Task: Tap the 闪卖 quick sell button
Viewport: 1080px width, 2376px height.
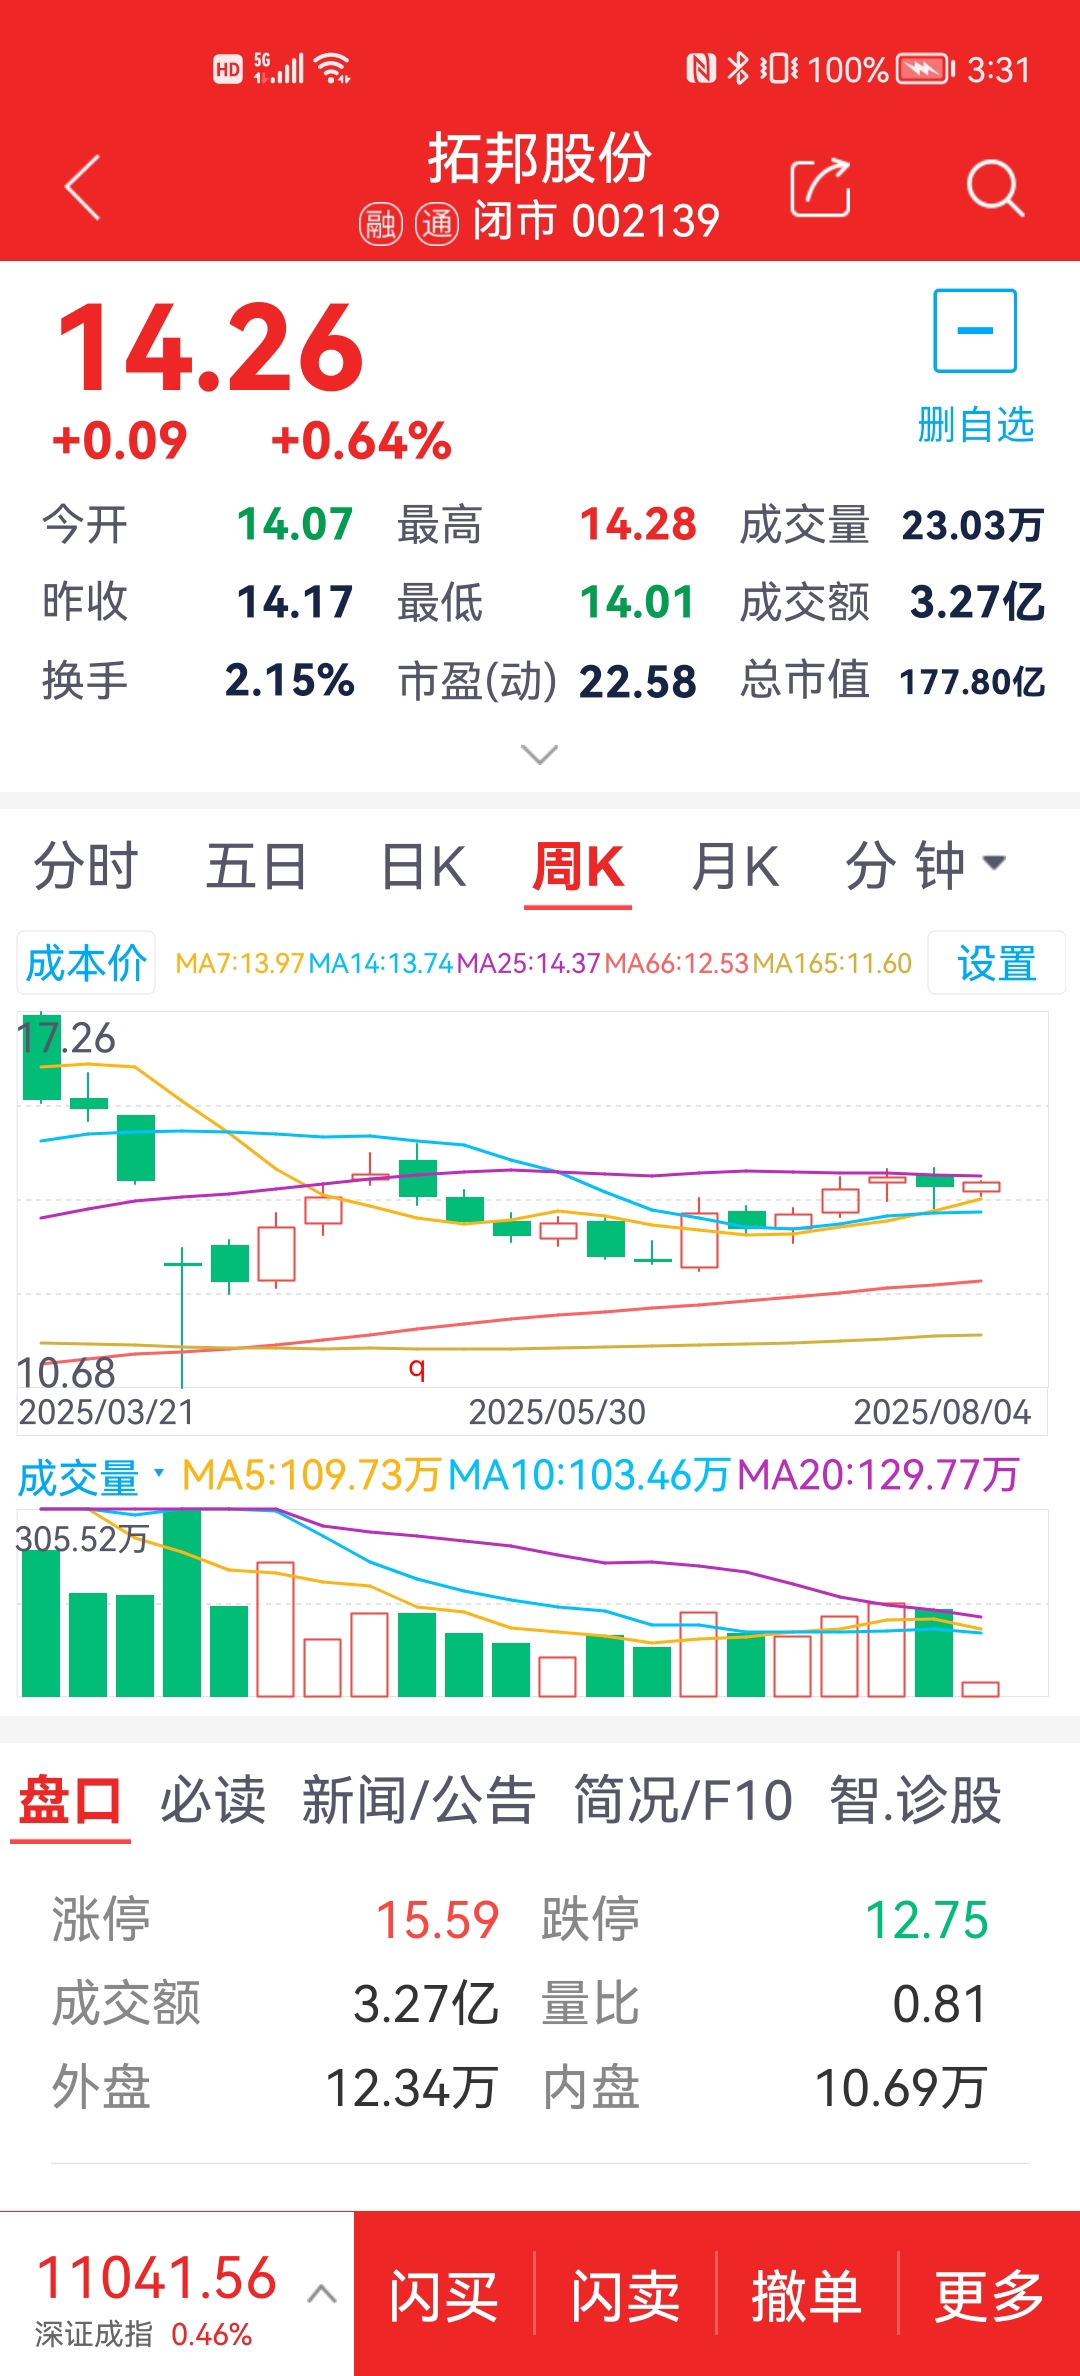Action: (x=625, y=2294)
